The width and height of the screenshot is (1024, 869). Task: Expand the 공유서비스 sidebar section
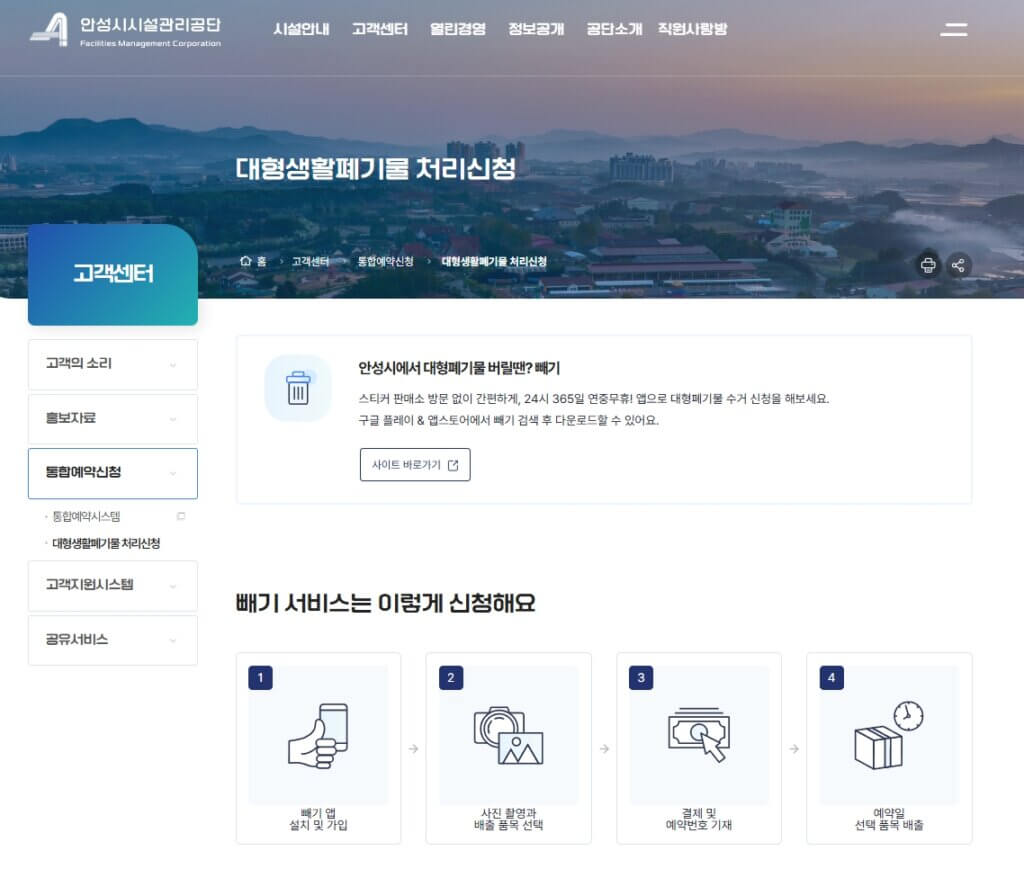pos(112,639)
